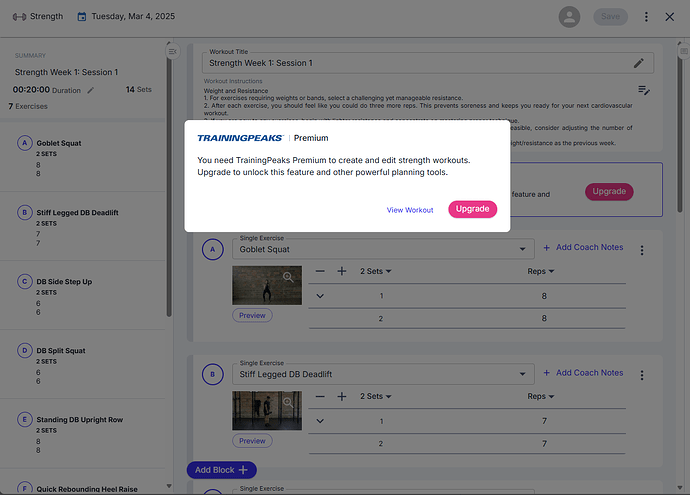
Task: Zoom the Stiff Legged DB Deadlift thumbnail
Action: click(x=288, y=402)
